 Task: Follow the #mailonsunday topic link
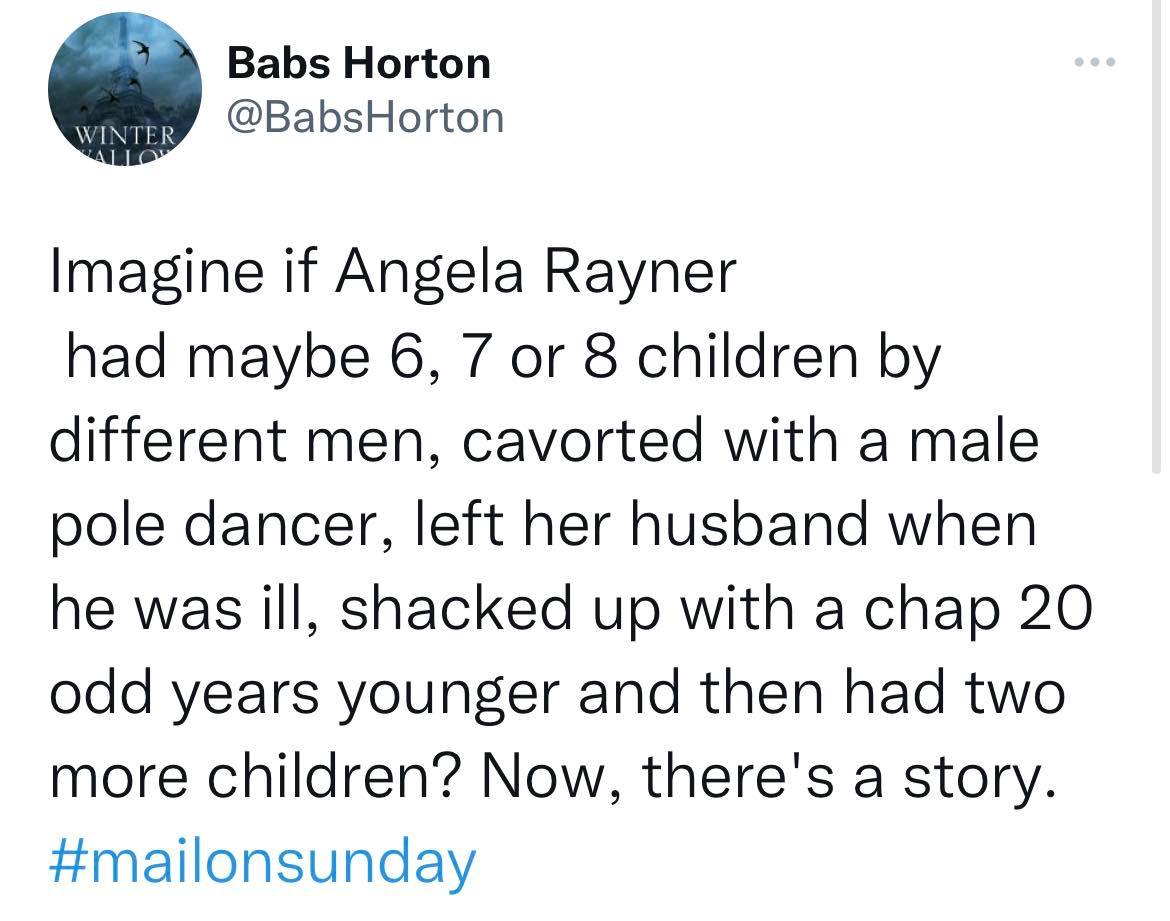click(263, 856)
